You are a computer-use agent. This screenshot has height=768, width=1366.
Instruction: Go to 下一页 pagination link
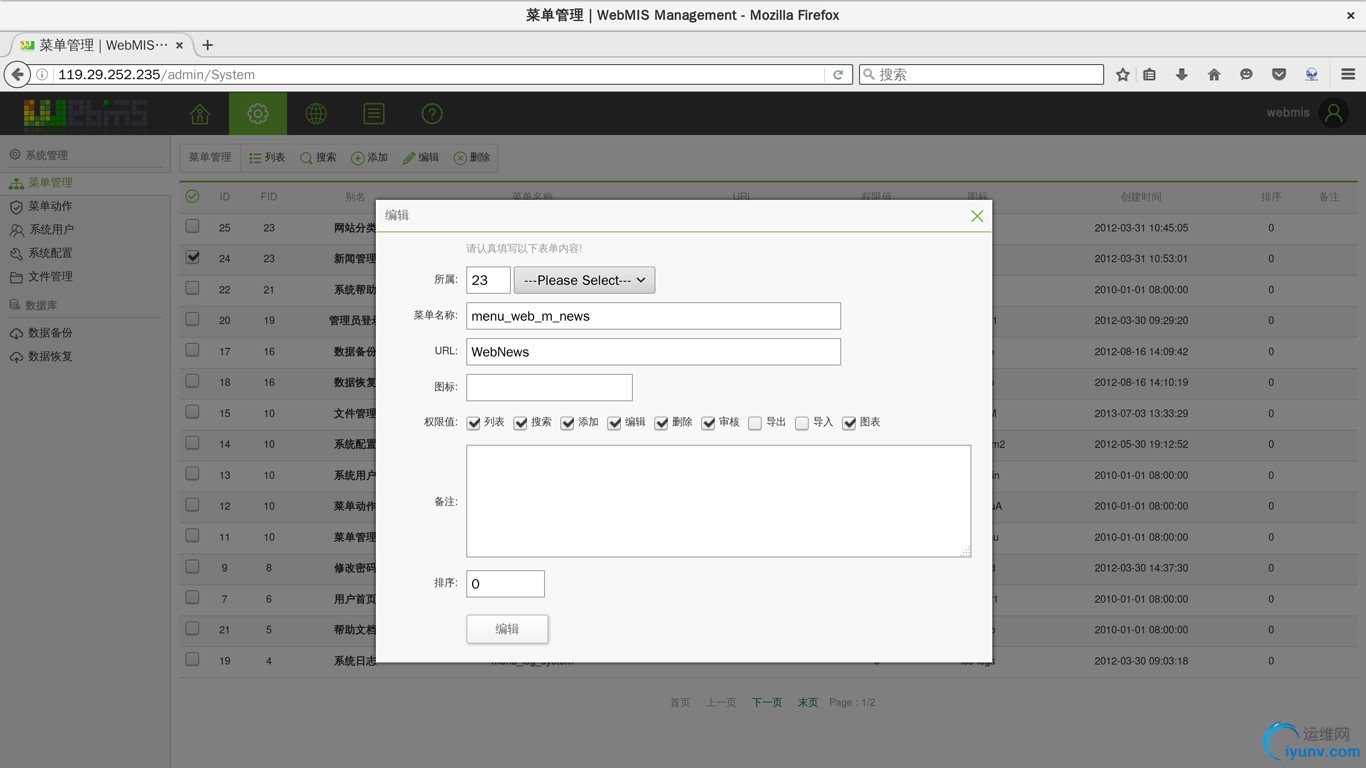pyautogui.click(x=767, y=703)
